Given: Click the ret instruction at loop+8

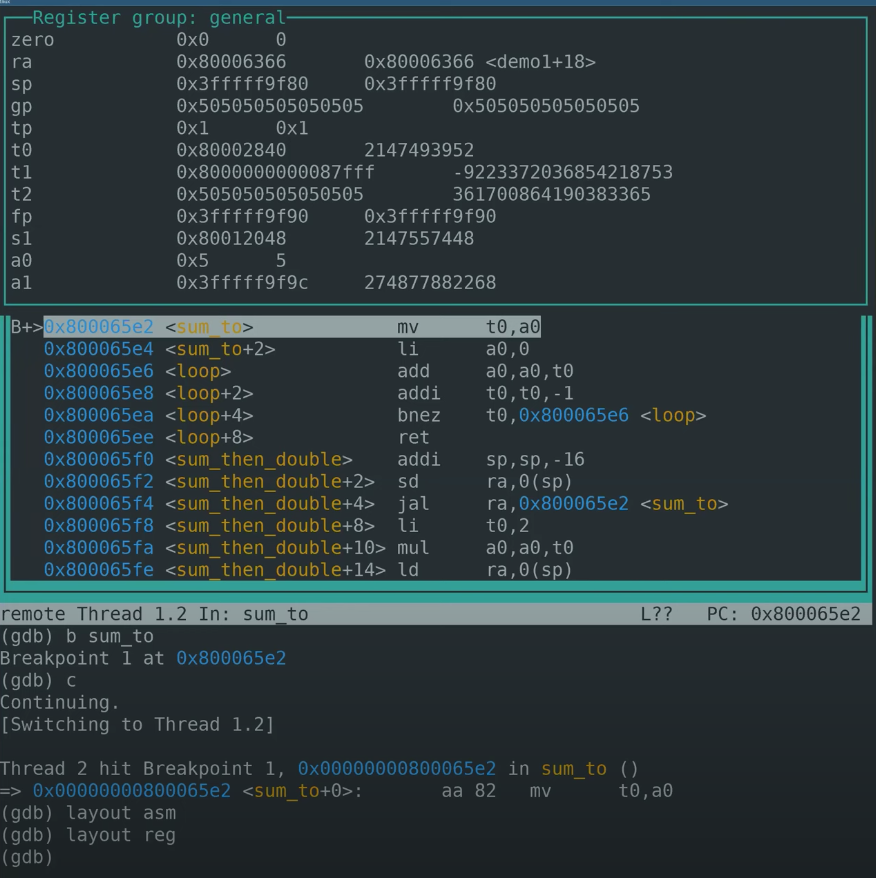Looking at the screenshot, I should (413, 437).
